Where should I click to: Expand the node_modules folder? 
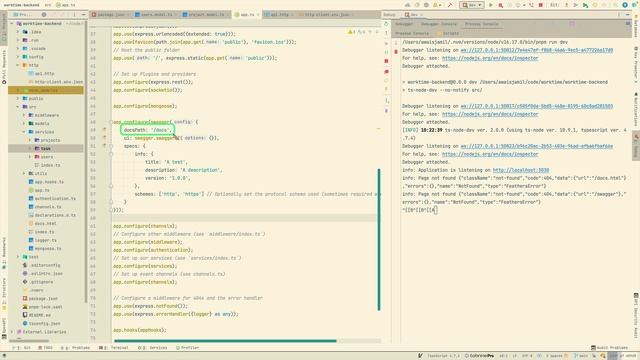[x=18, y=90]
